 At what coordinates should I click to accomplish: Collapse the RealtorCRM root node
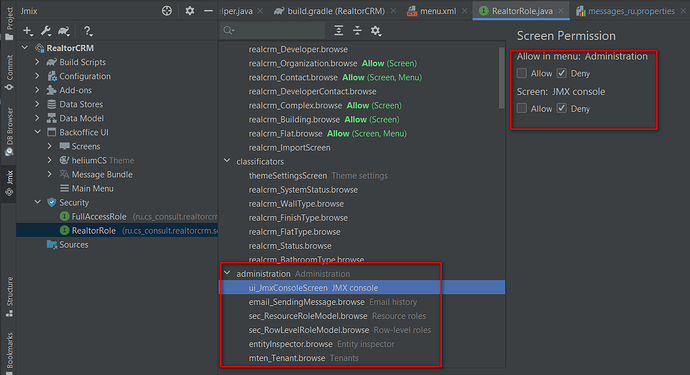(25, 48)
